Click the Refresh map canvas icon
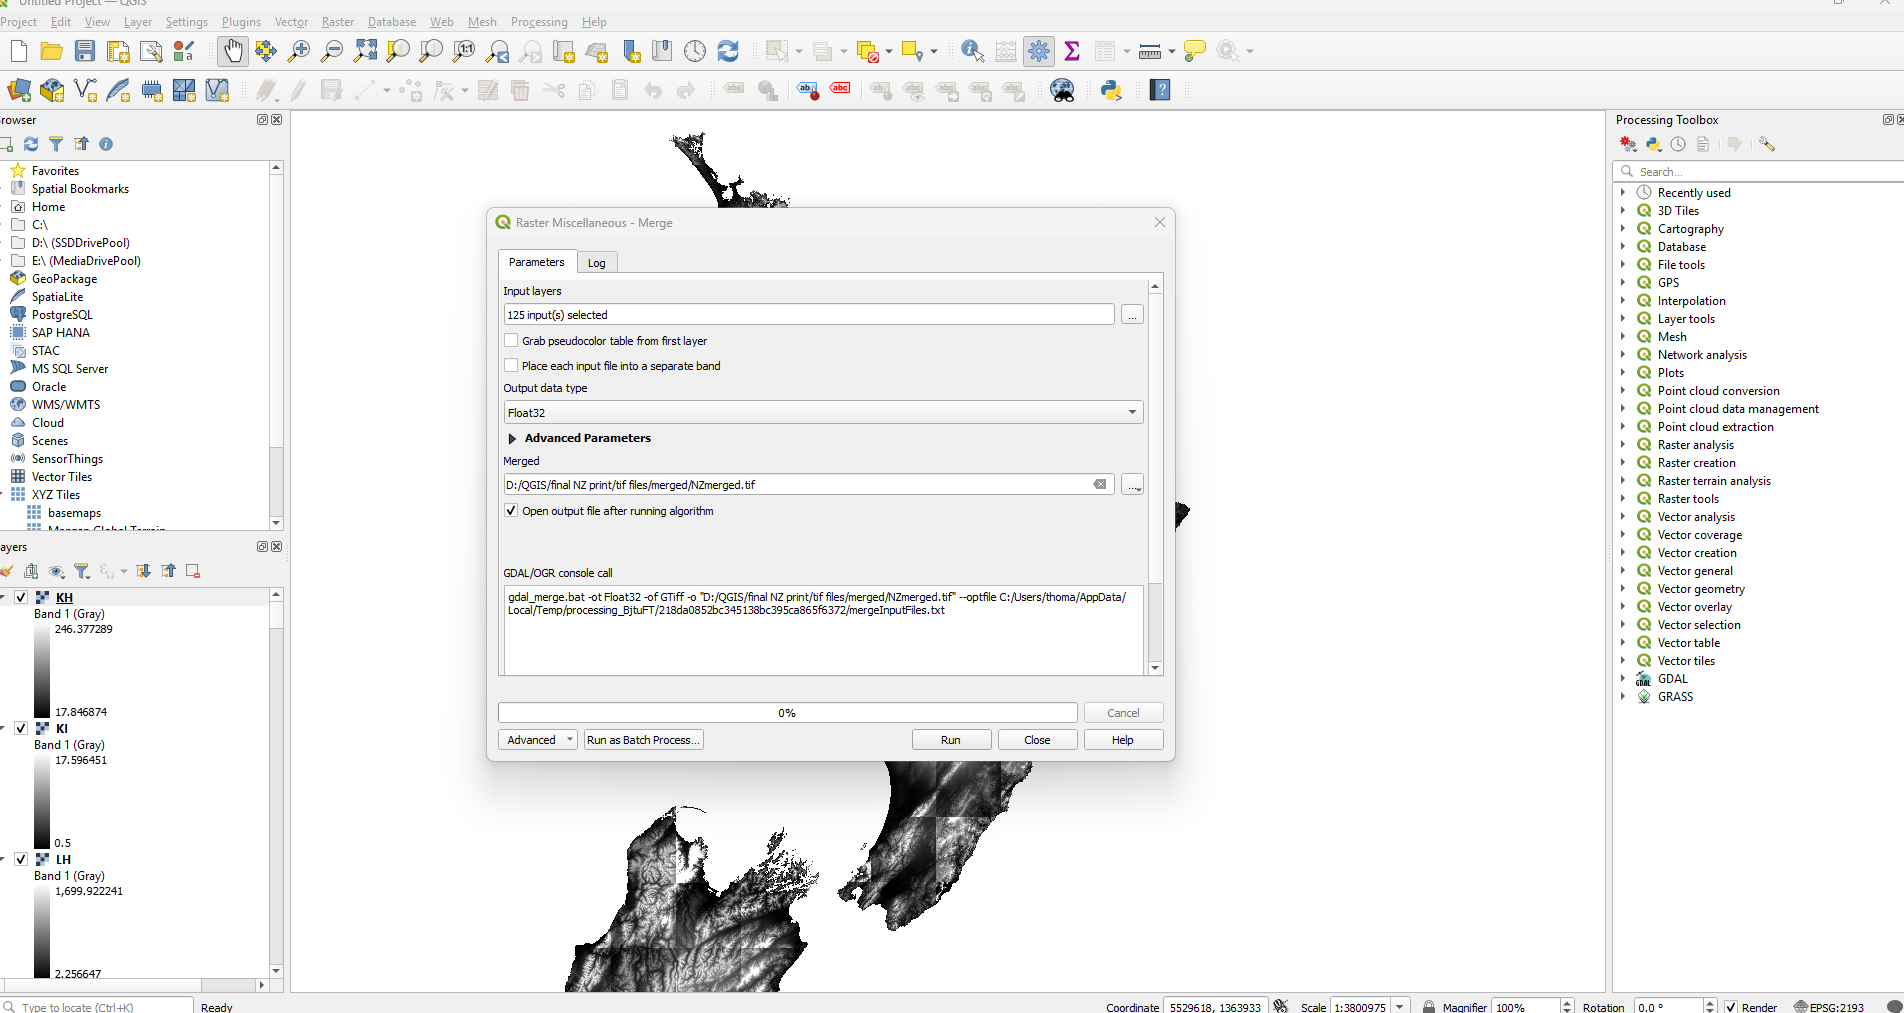1904x1013 pixels. coord(728,51)
